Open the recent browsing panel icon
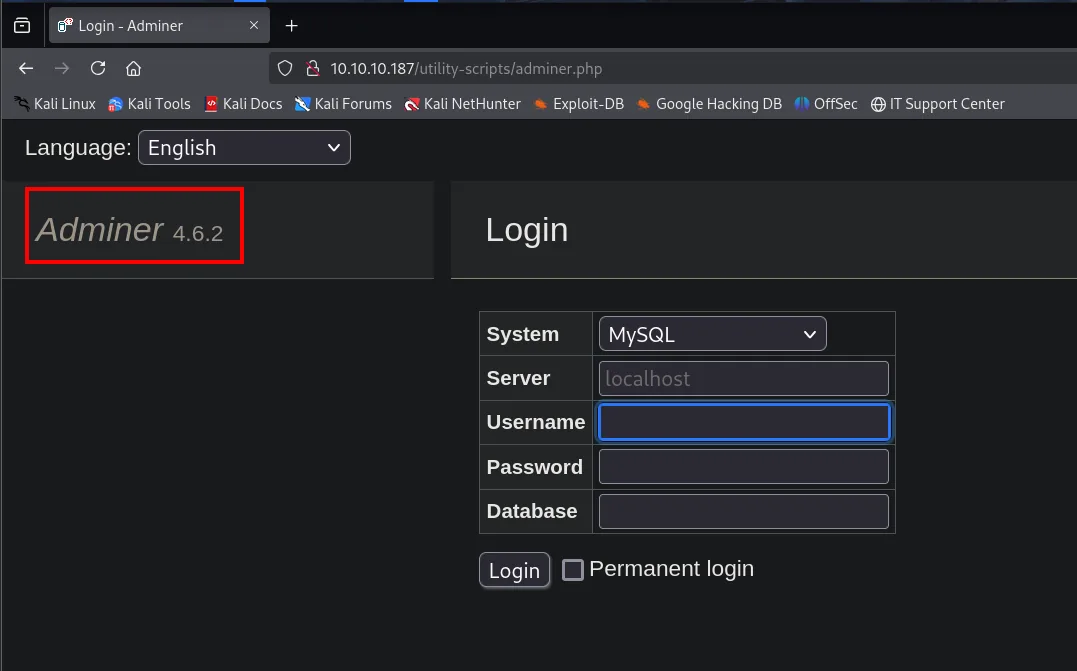The image size is (1077, 671). tap(22, 25)
